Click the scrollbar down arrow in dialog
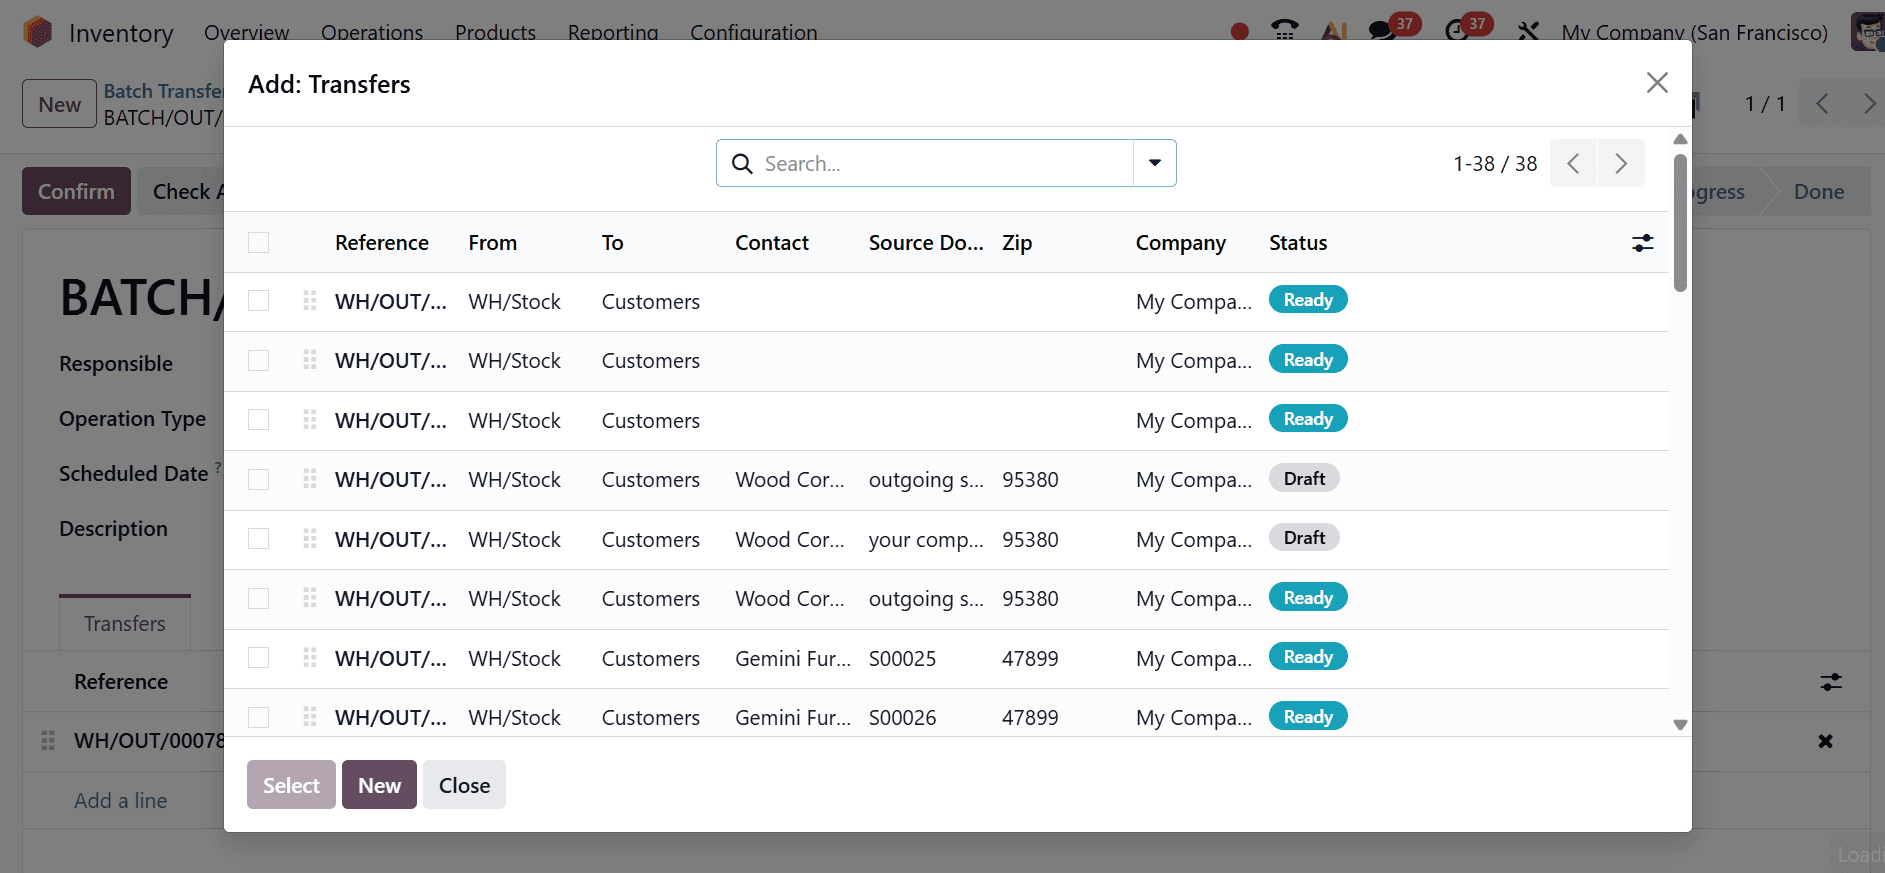The width and height of the screenshot is (1885, 873). coord(1680,725)
